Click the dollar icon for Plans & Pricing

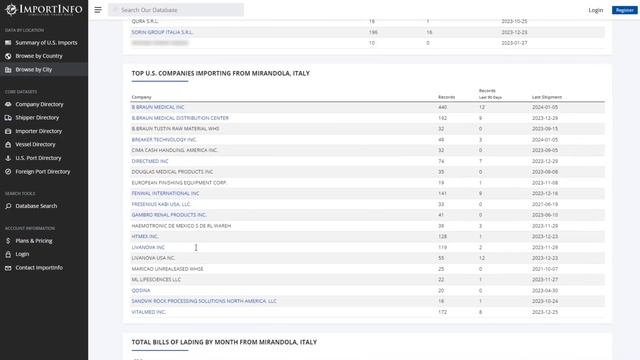(8, 241)
